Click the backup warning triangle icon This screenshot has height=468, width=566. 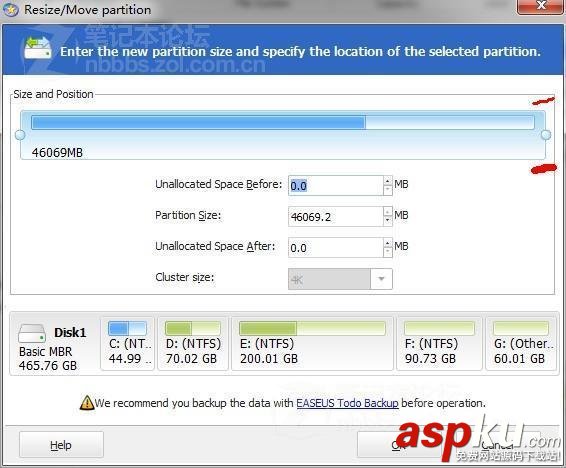[x=87, y=402]
